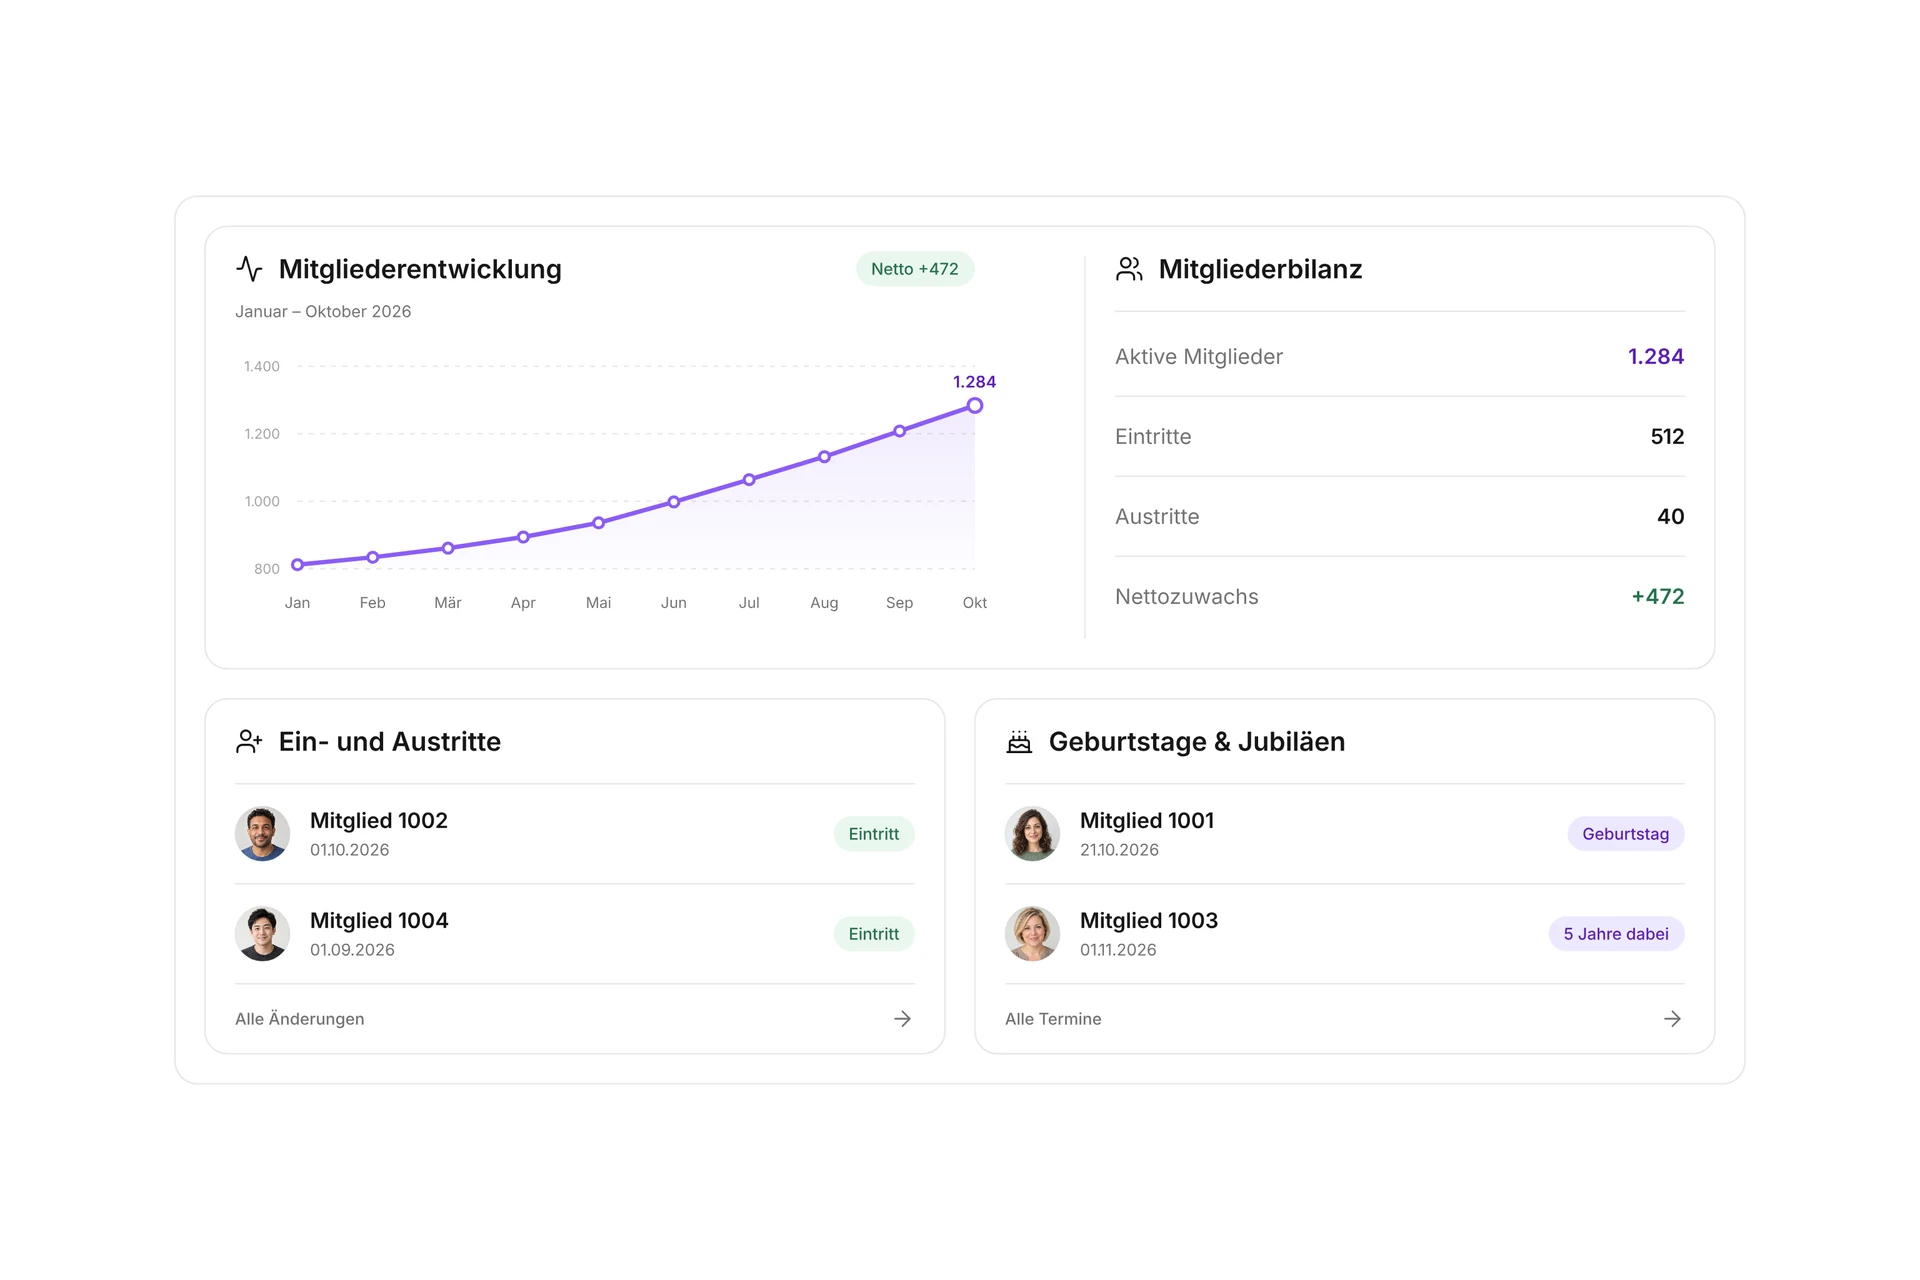Screen dimensions: 1920x1280
Task: Click the user-plus icon beside Ein- und Austritte
Action: click(249, 741)
